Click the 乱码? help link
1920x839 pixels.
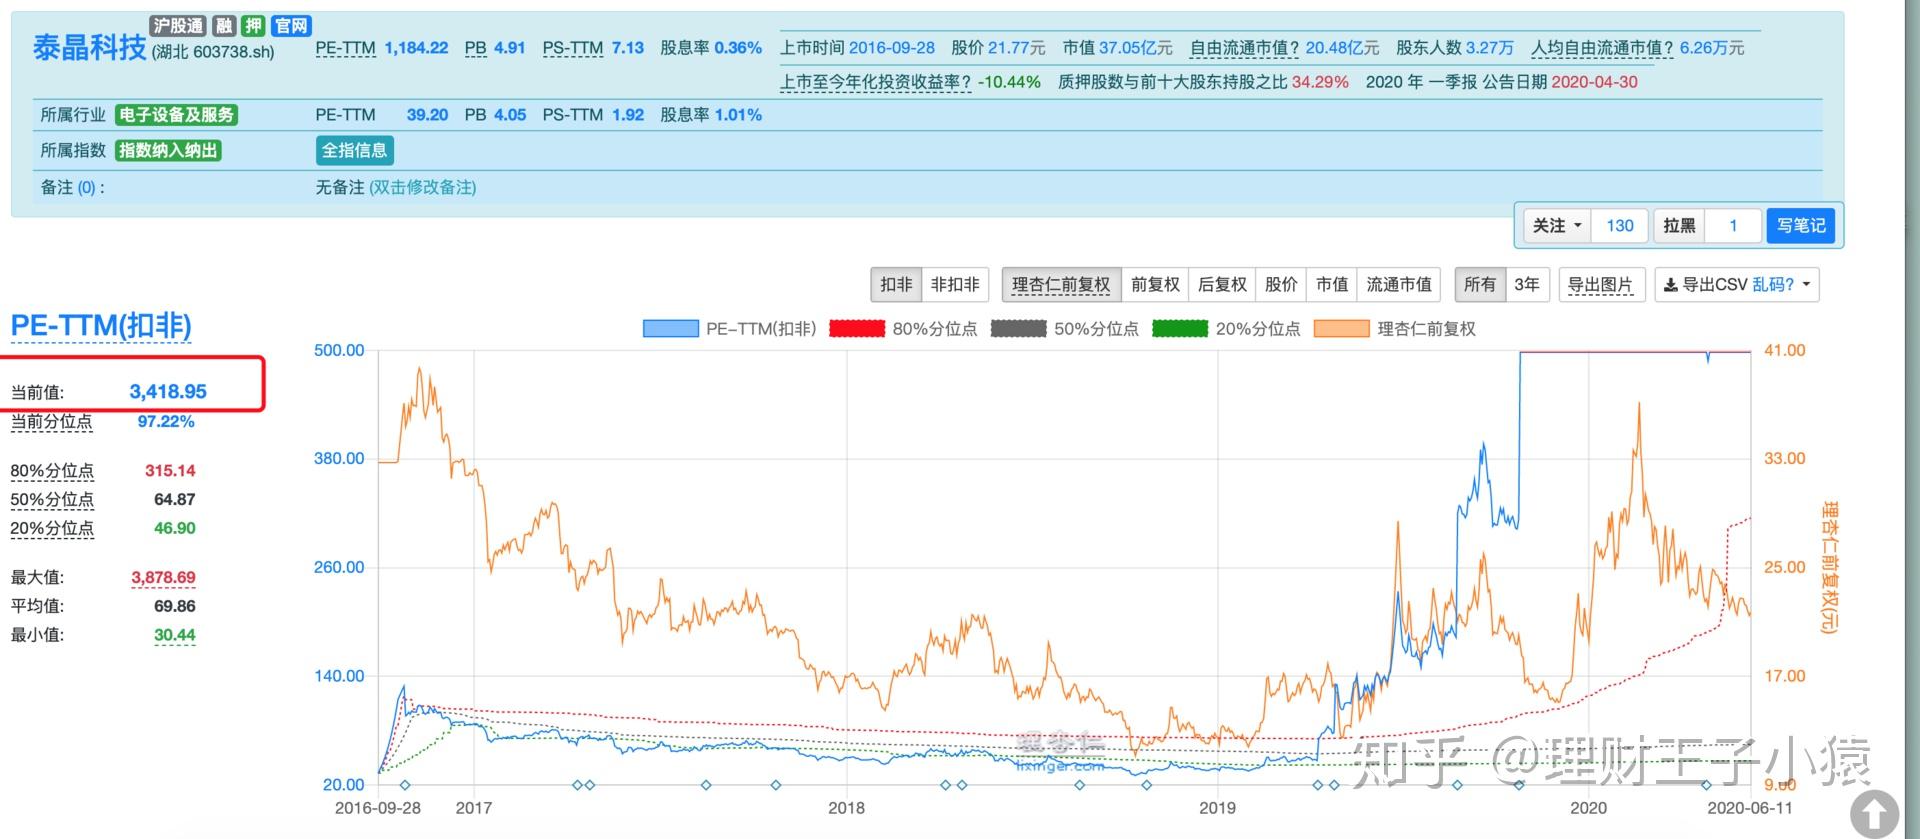pos(1773,285)
